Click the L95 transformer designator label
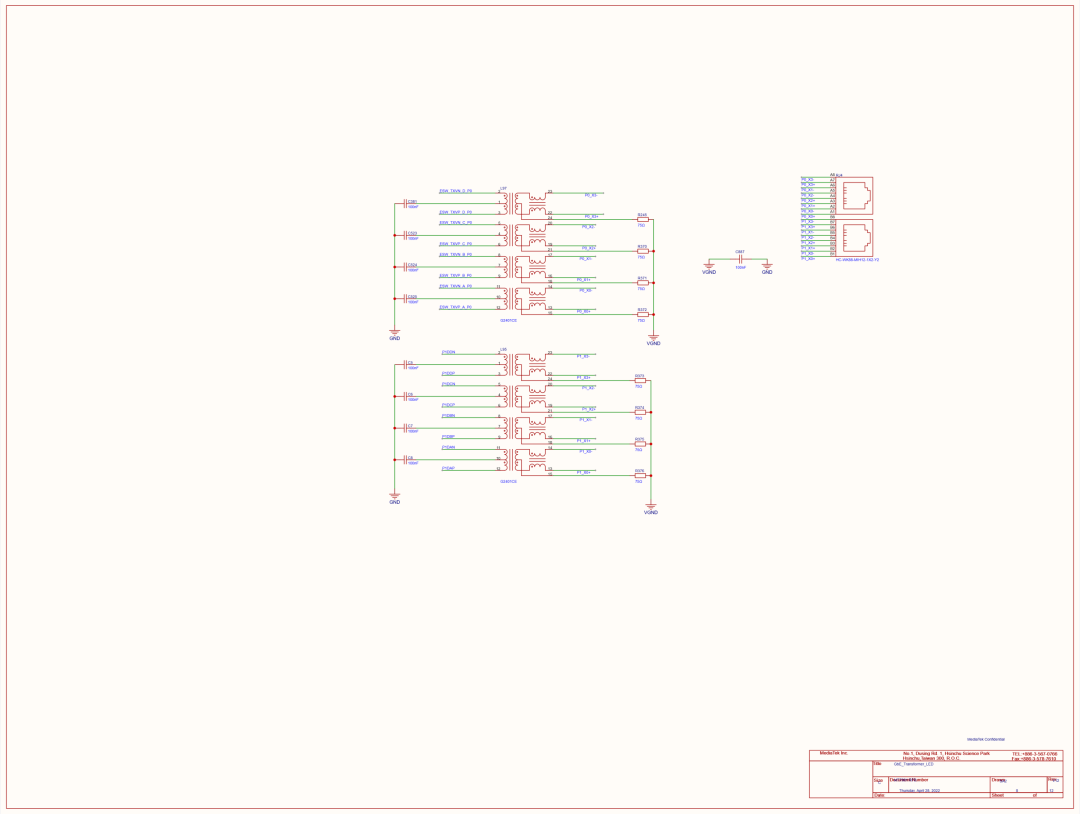 [503, 349]
